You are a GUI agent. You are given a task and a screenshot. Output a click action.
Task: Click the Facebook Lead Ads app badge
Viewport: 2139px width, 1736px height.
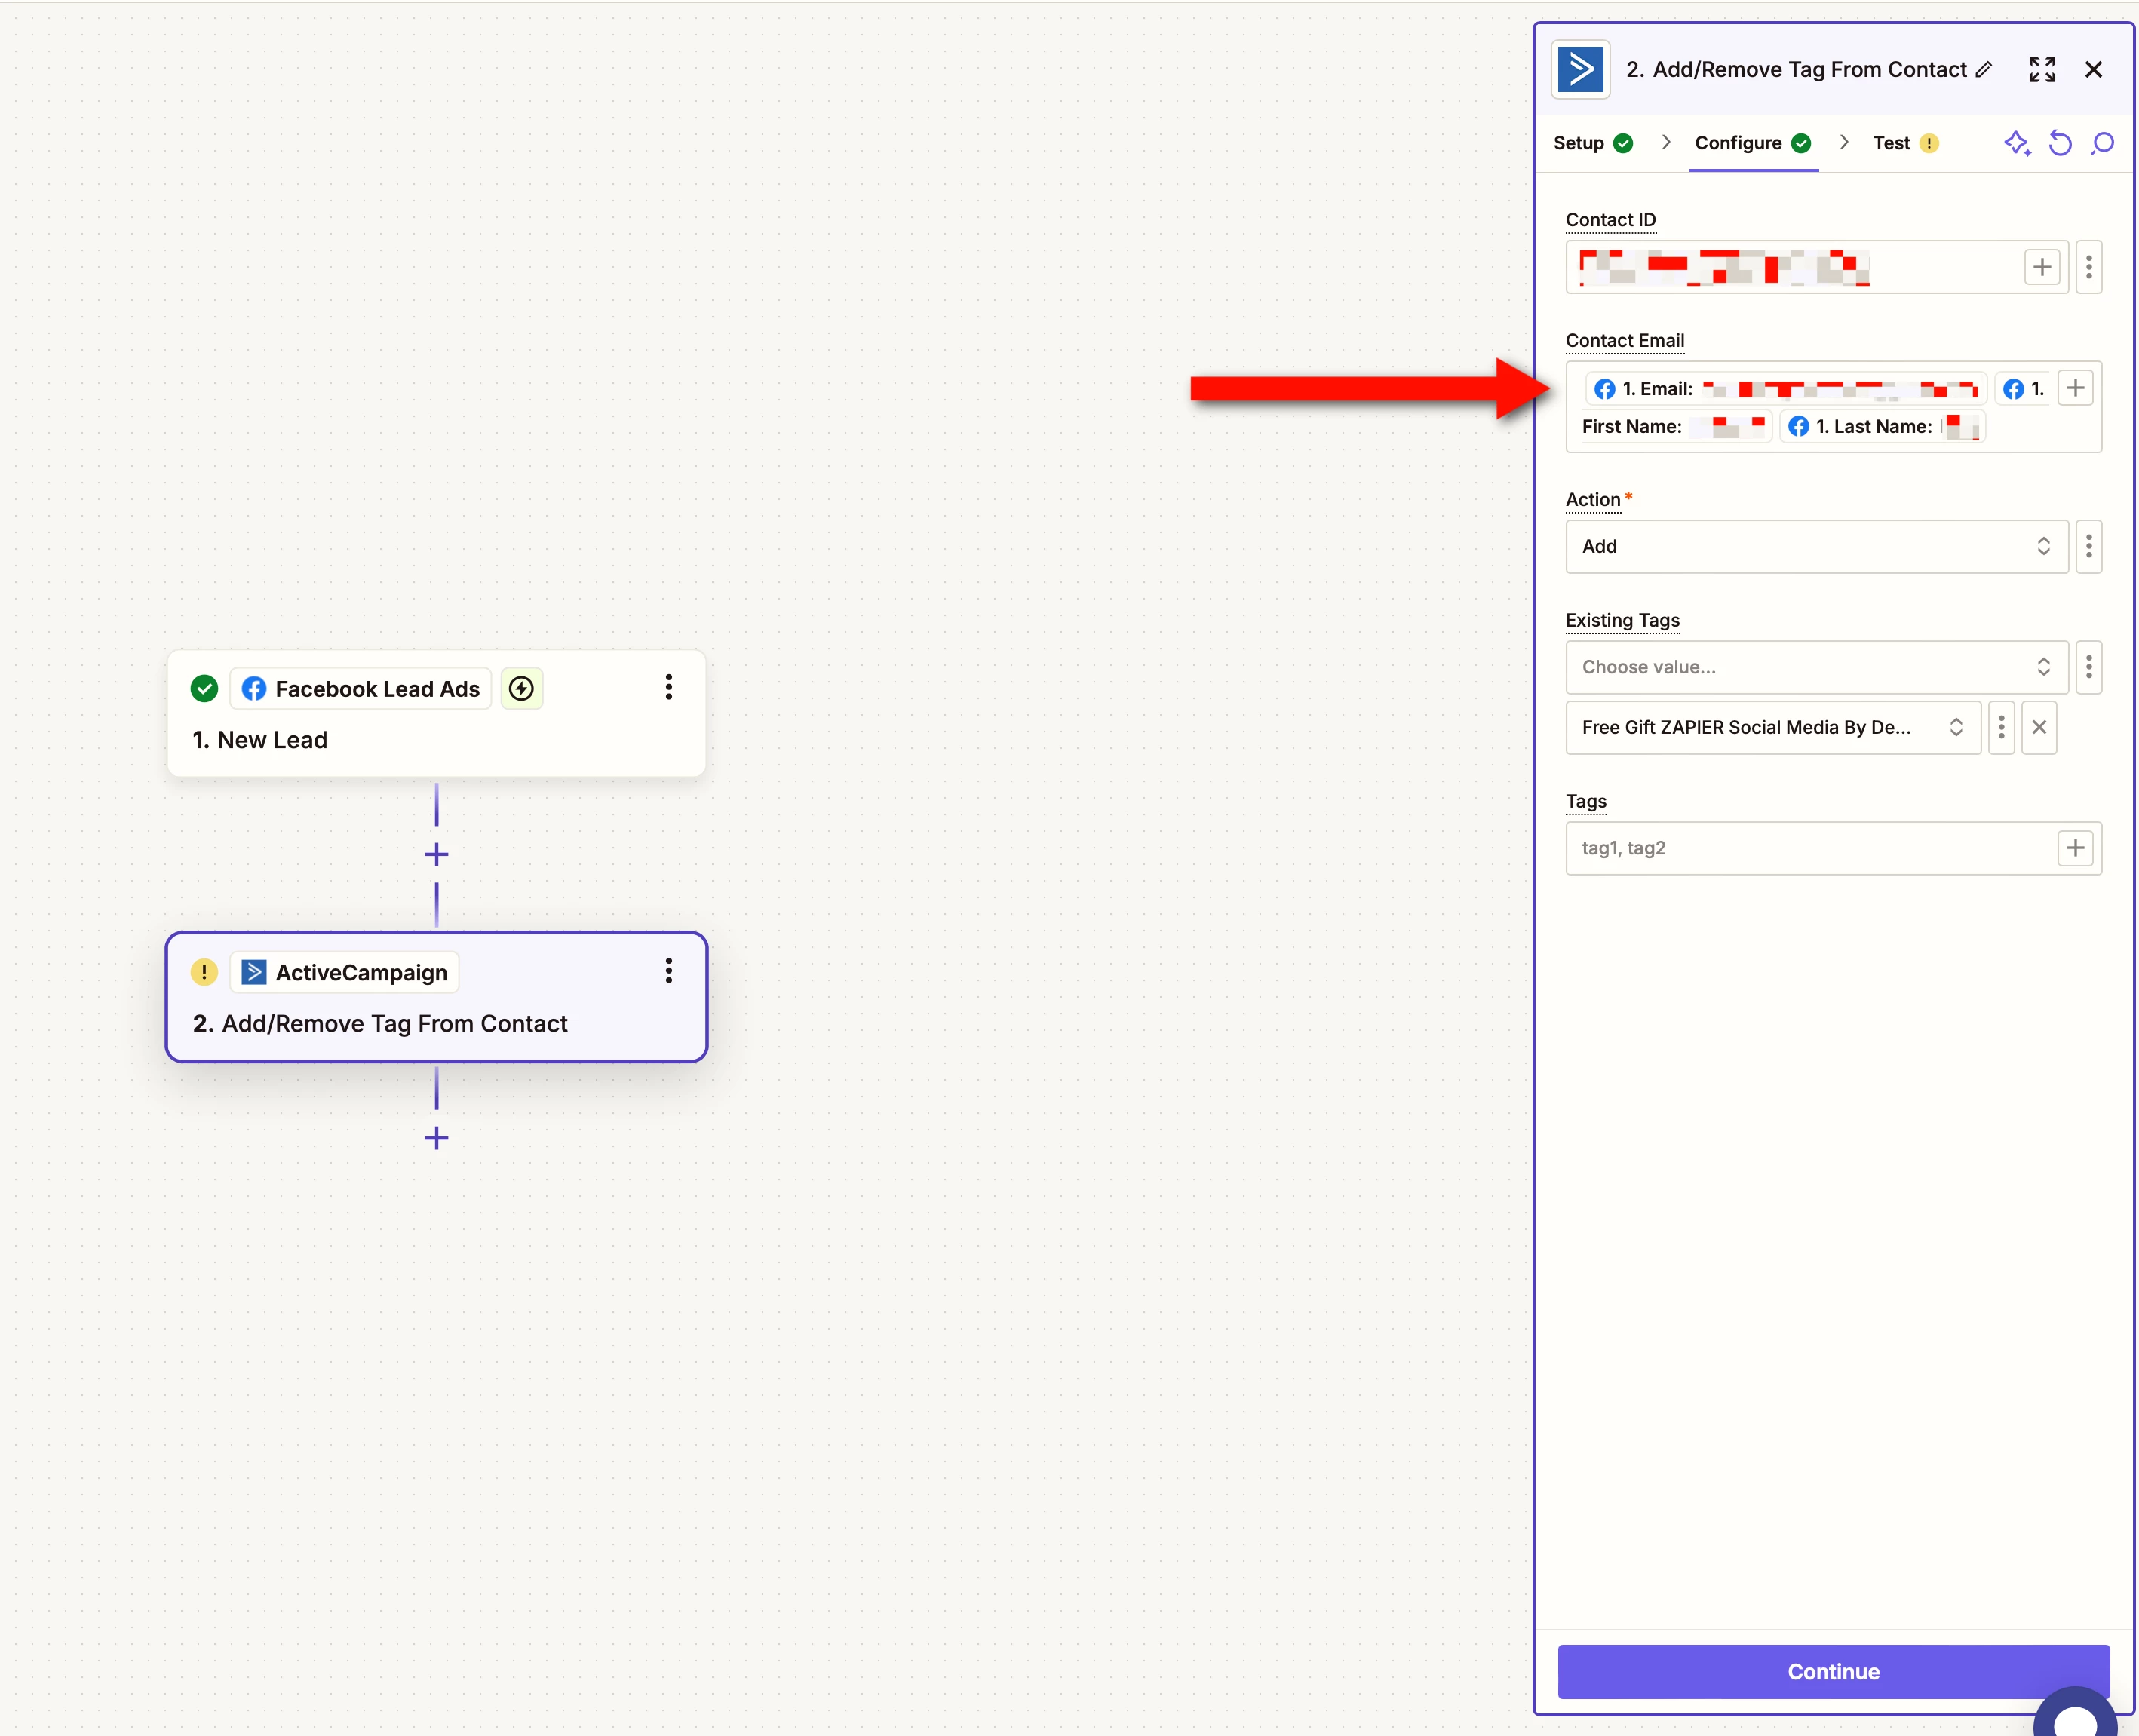[x=361, y=688]
